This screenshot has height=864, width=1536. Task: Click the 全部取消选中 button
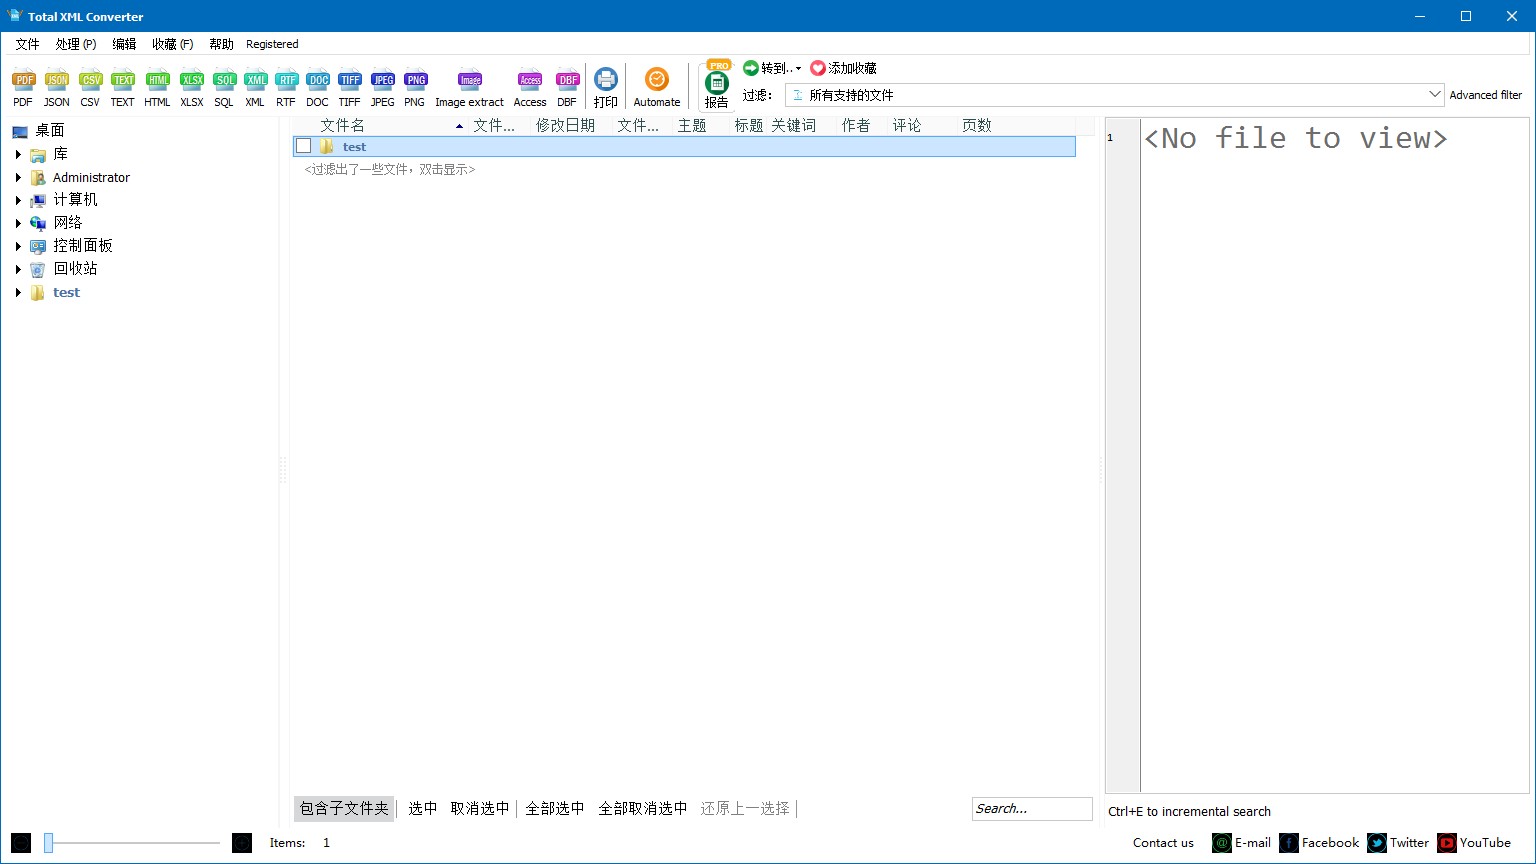point(643,808)
